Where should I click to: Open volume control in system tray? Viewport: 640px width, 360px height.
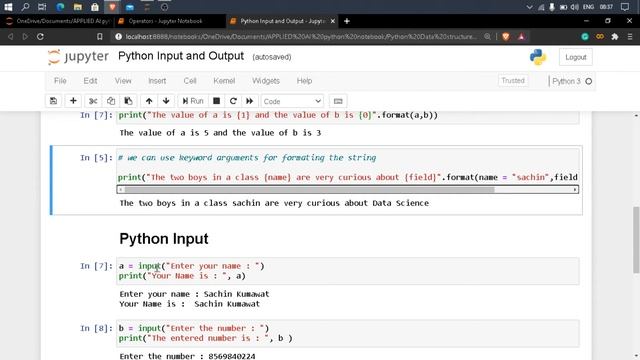point(575,7)
